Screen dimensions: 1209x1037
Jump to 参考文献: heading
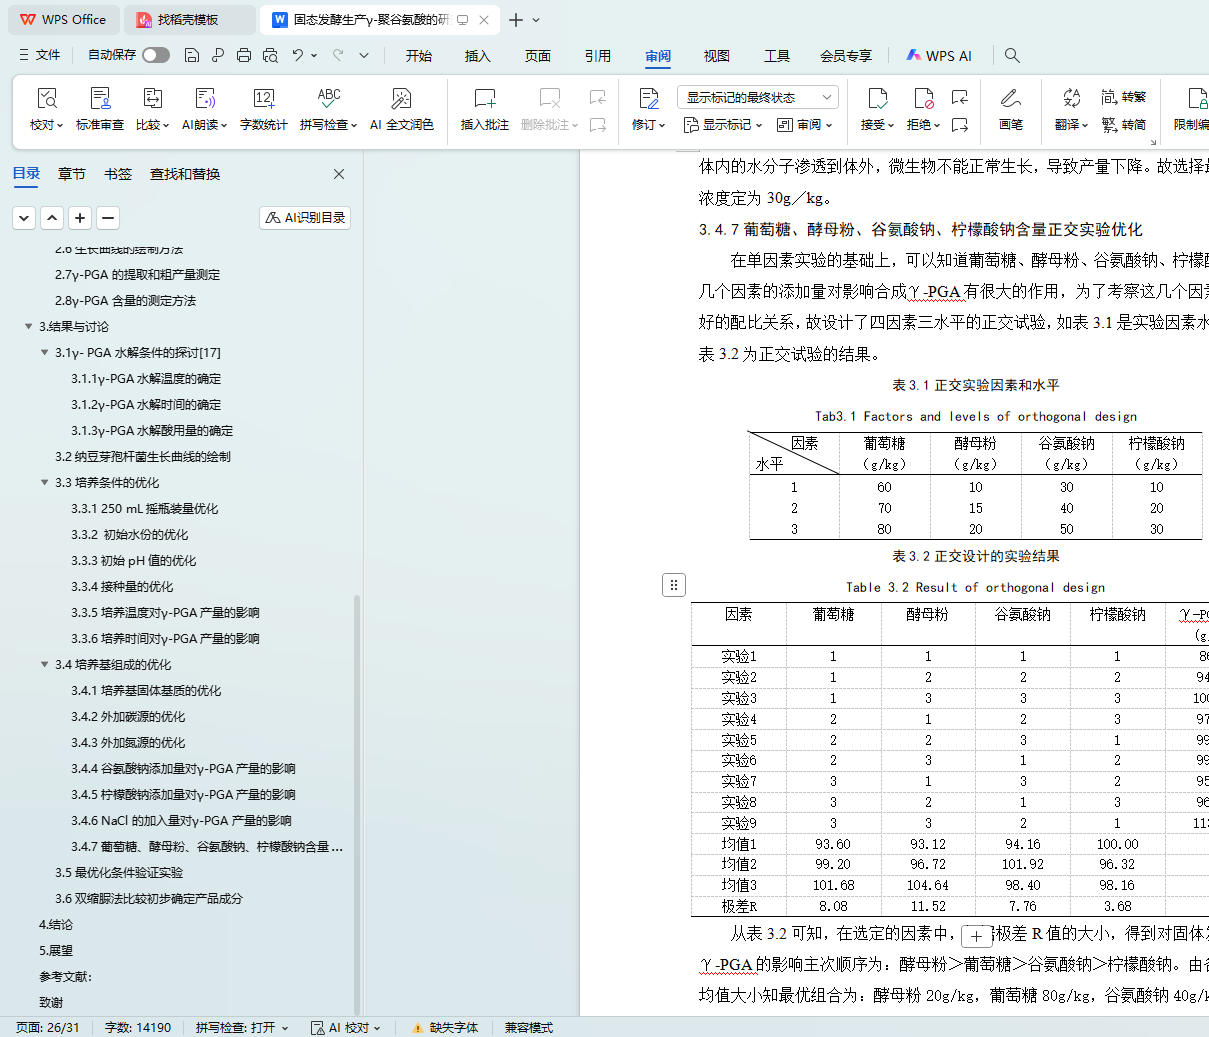(65, 976)
